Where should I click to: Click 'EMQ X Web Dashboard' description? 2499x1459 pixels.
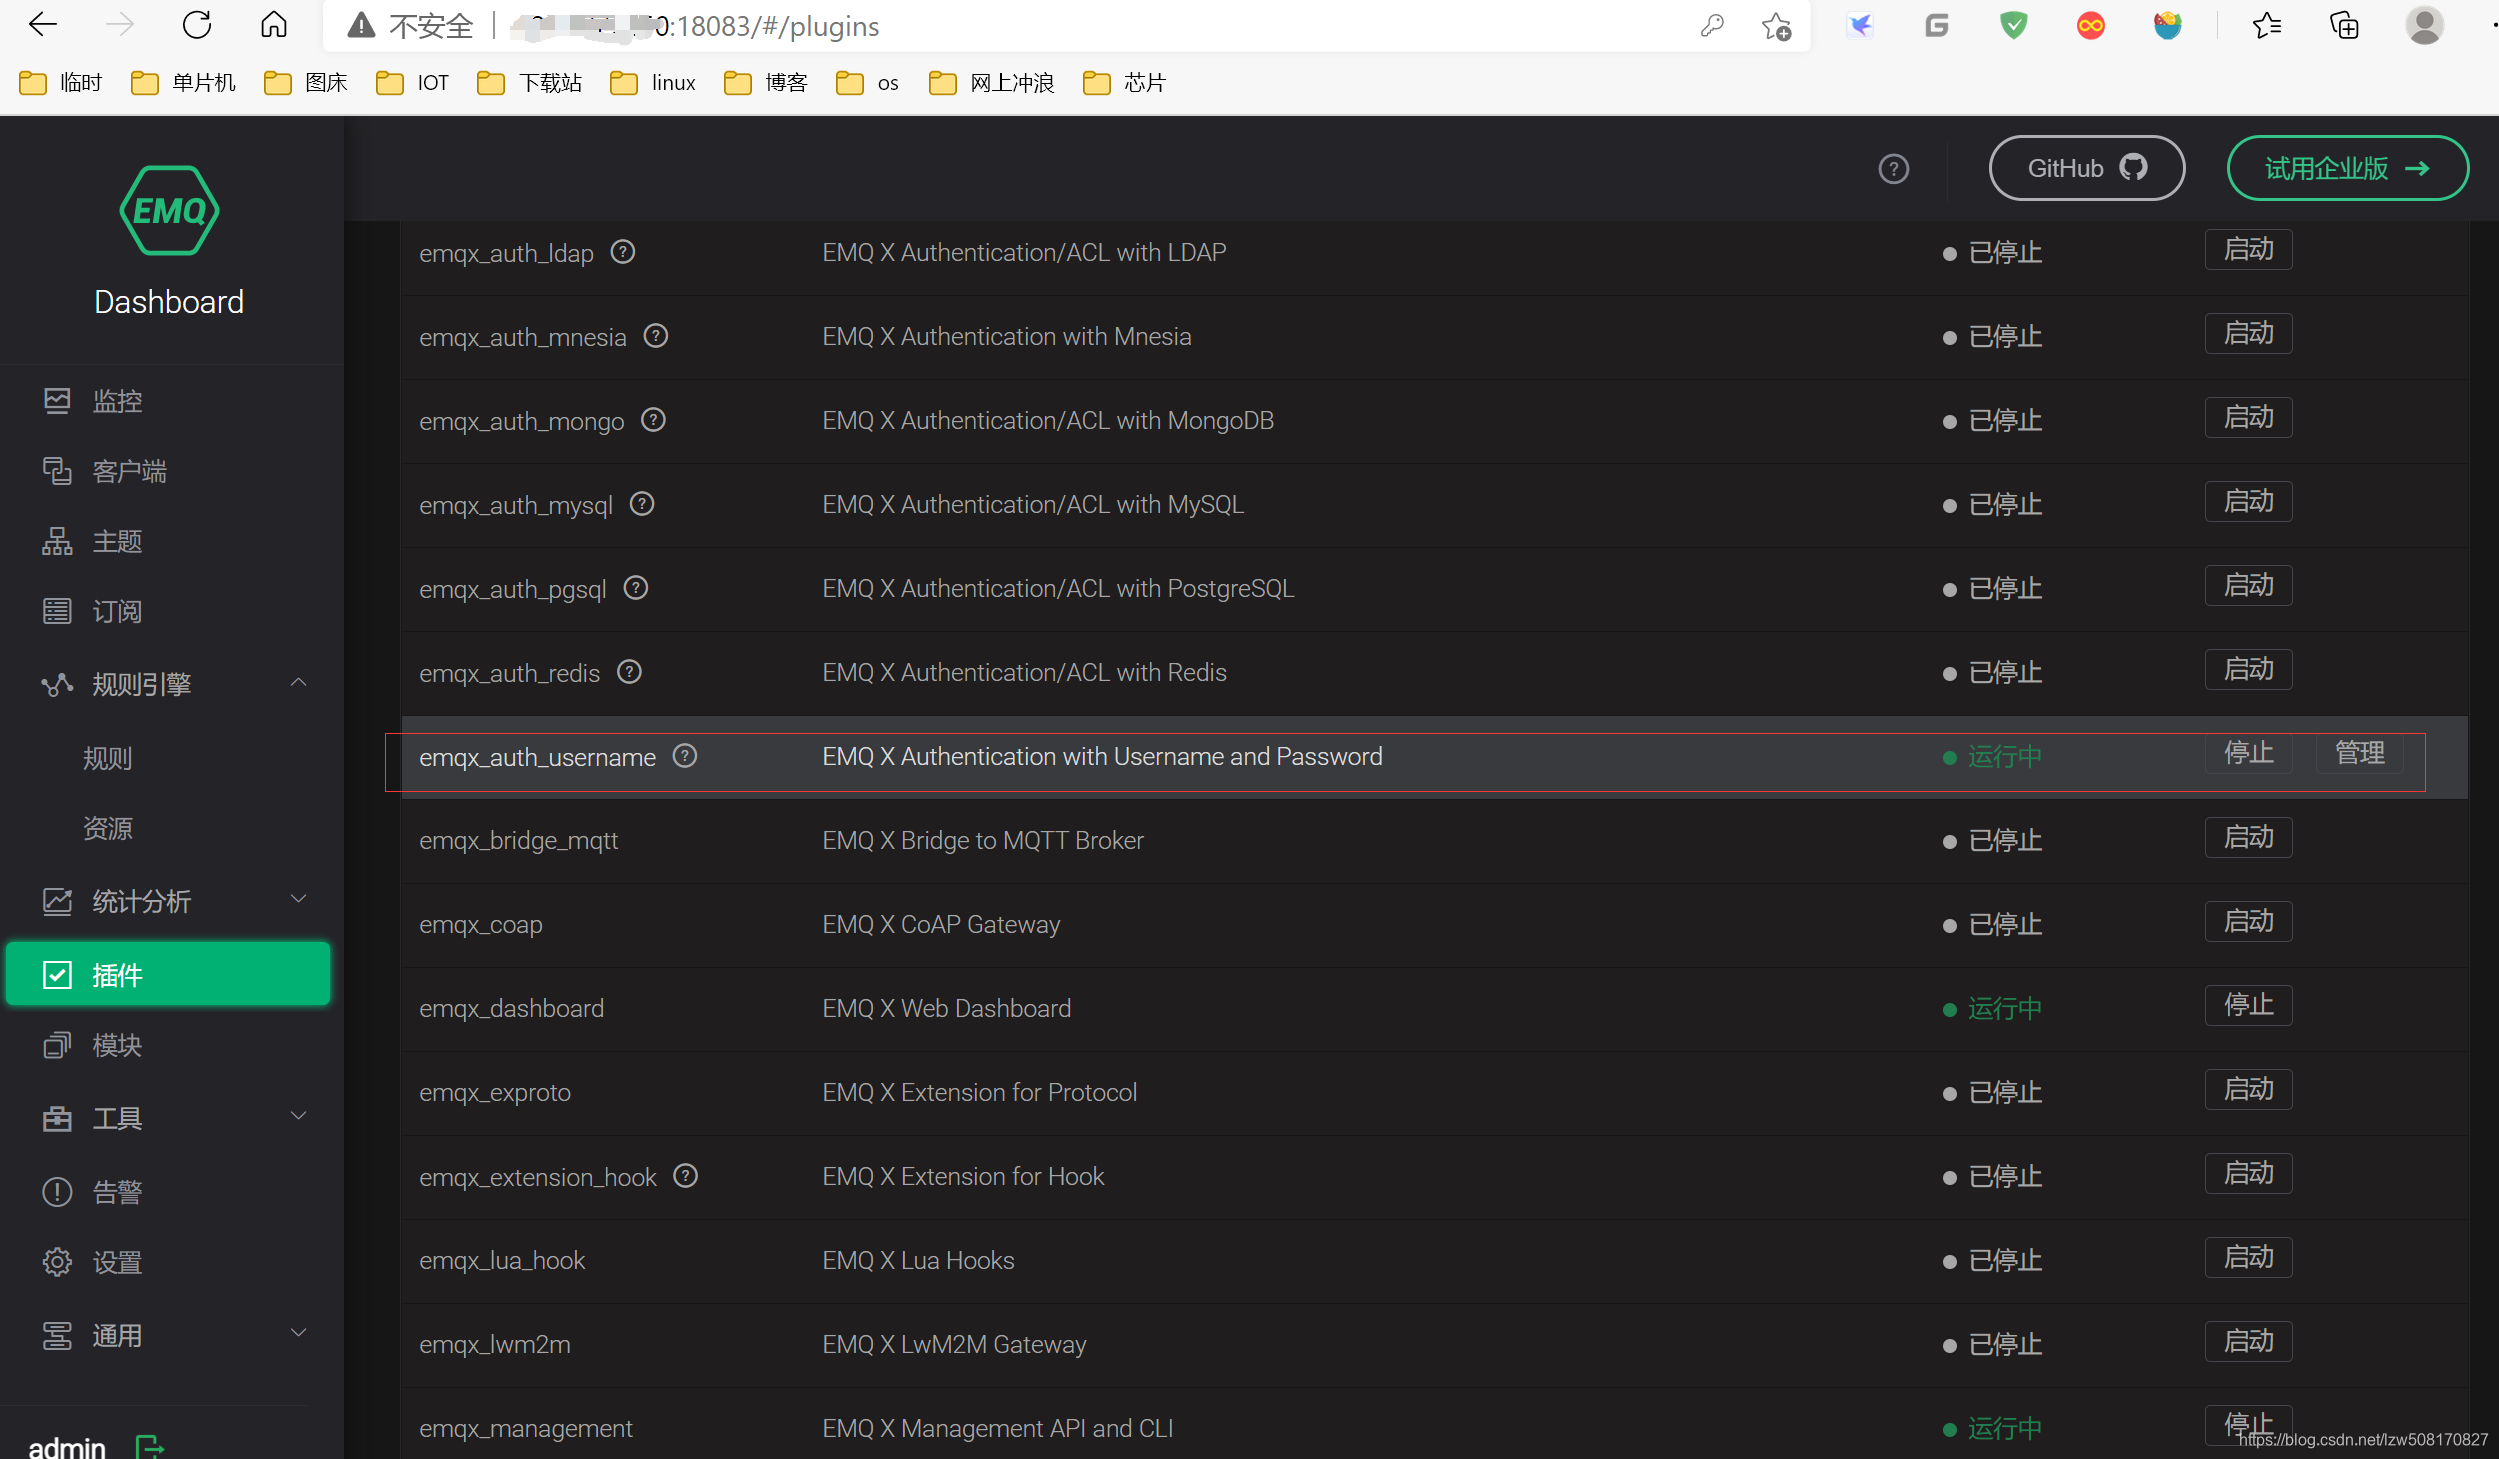946,1008
